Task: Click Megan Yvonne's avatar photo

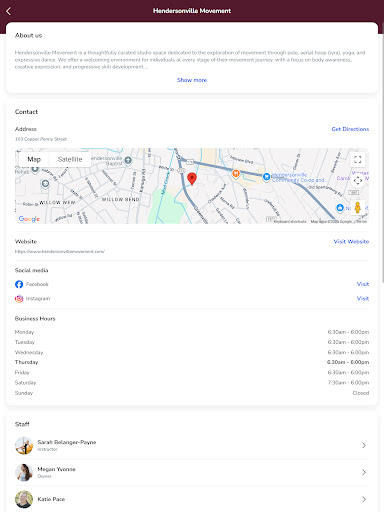Action: 24,473
